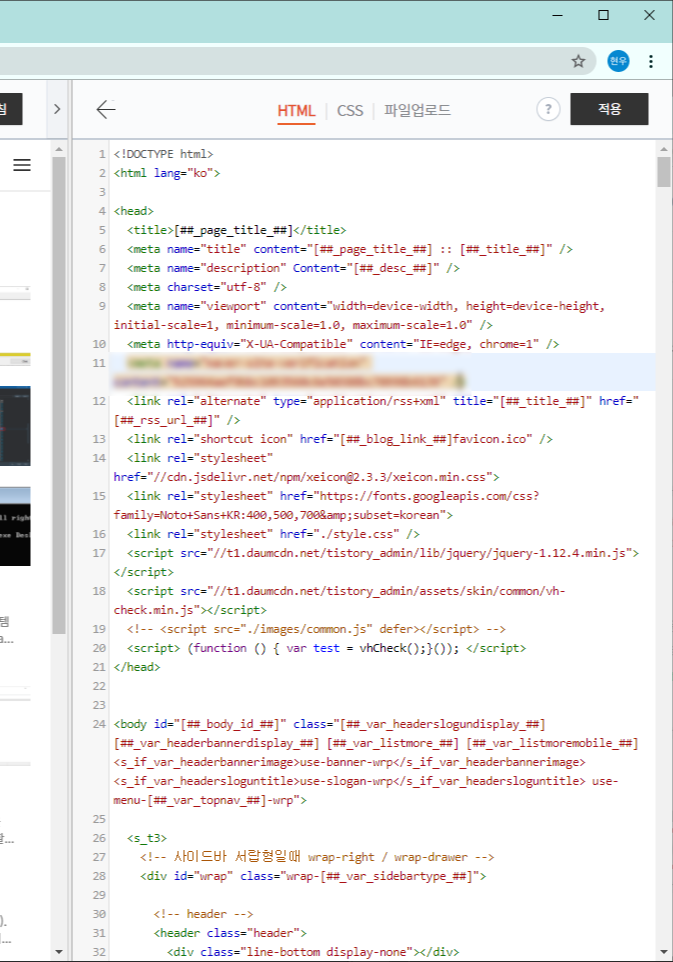
Task: Click the commented common.js script line
Action: coord(317,629)
